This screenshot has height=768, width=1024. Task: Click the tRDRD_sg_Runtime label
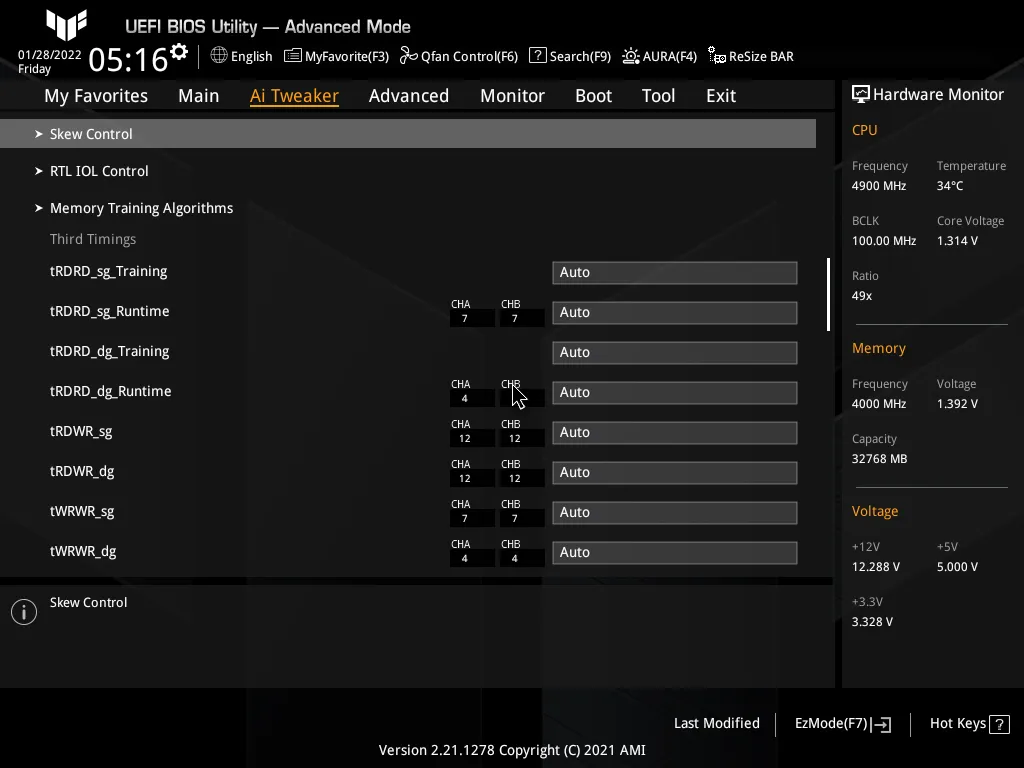109,312
